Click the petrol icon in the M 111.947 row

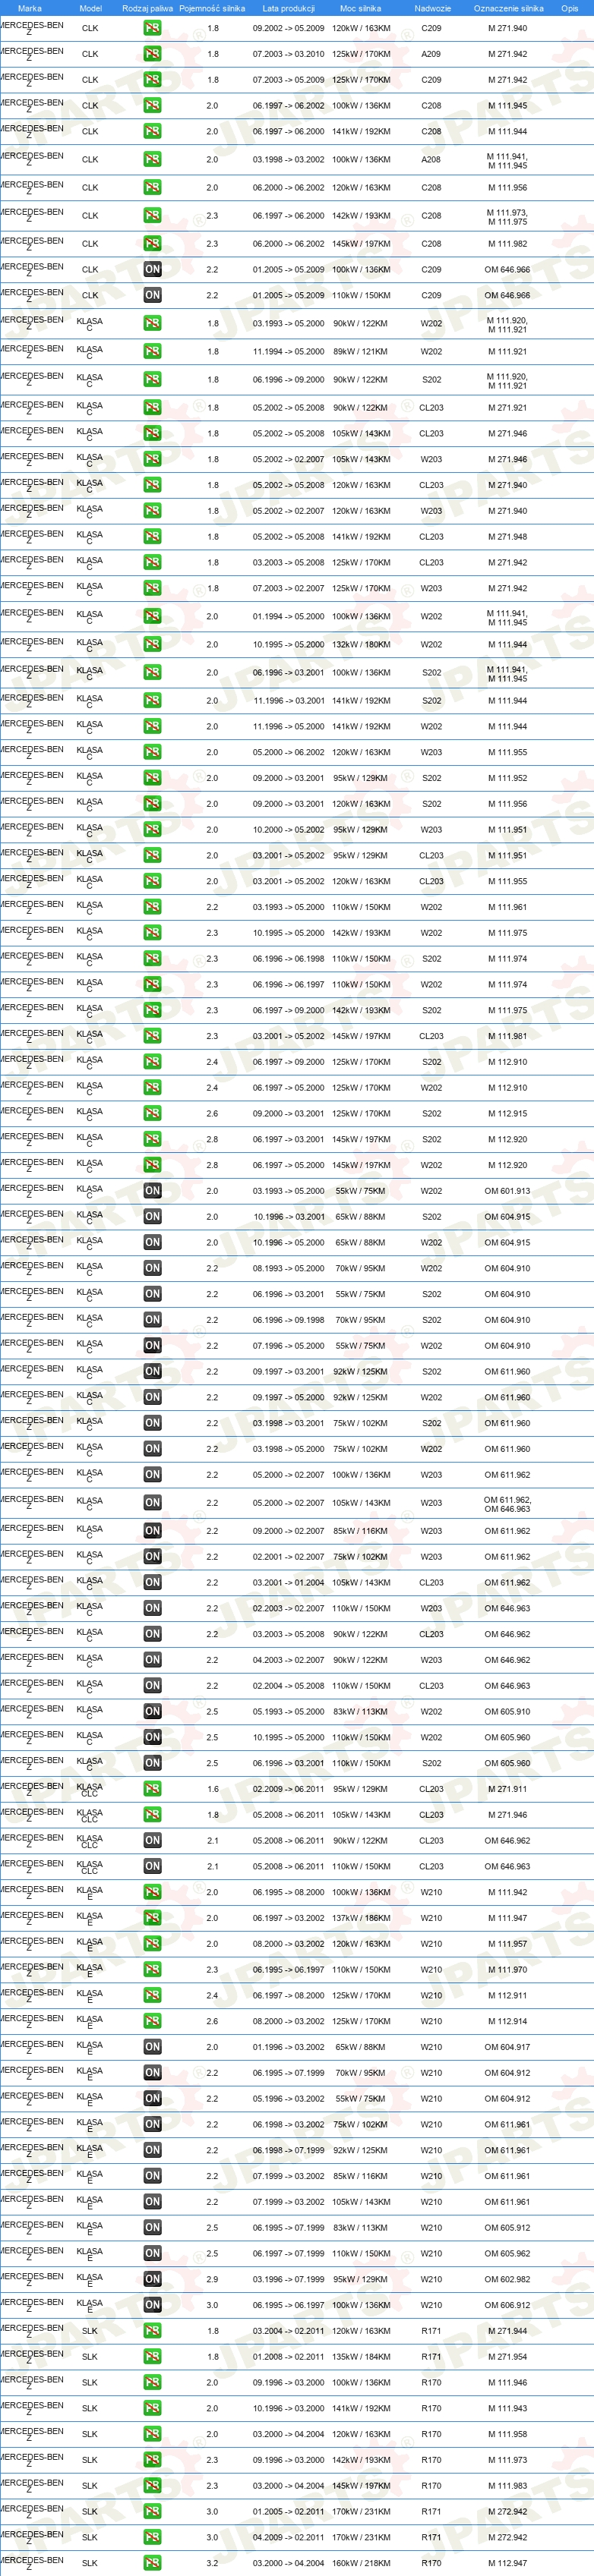tap(152, 1918)
